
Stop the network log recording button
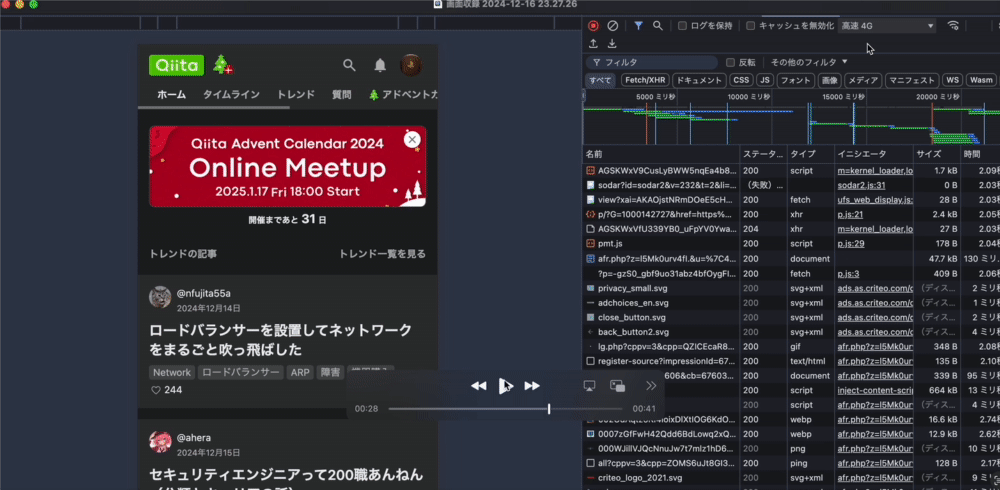[593, 26]
